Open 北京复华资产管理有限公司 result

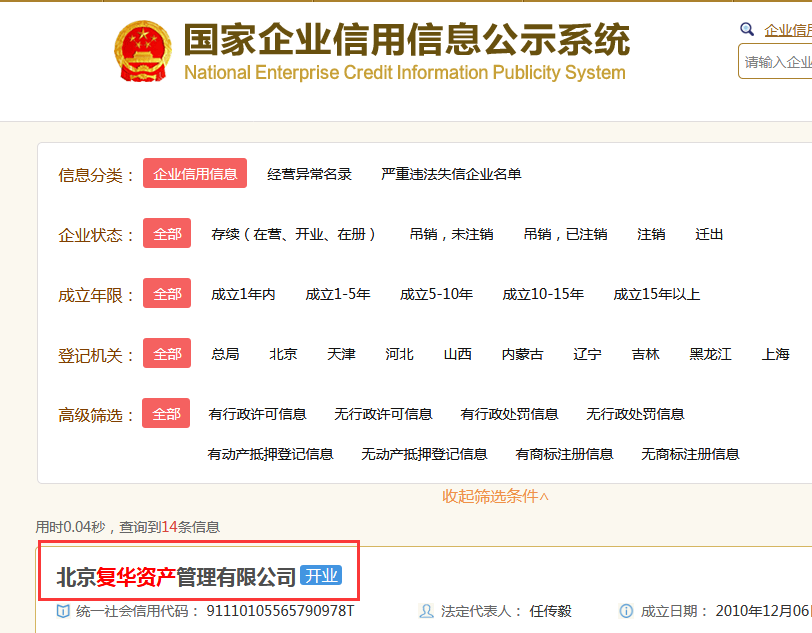click(176, 577)
